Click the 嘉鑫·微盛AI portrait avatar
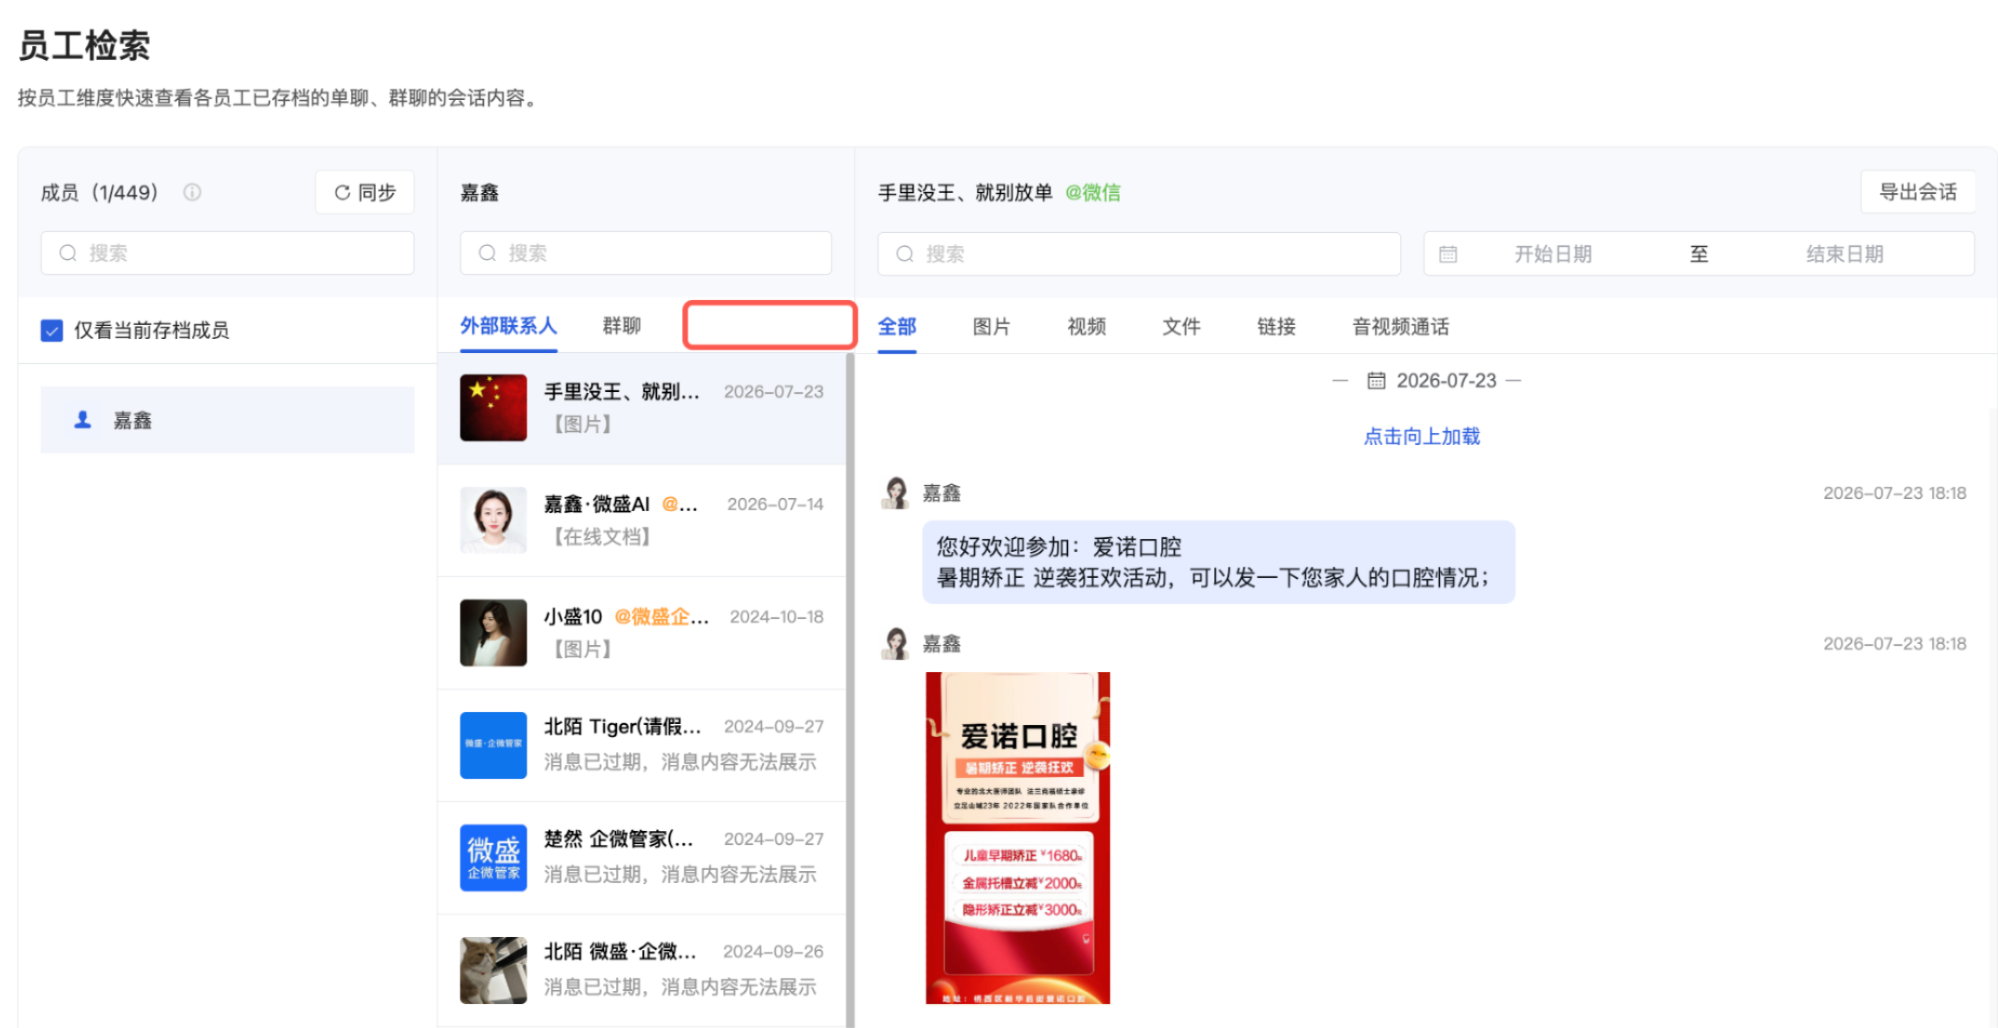Viewport: 1998px width, 1028px height. pyautogui.click(x=493, y=520)
